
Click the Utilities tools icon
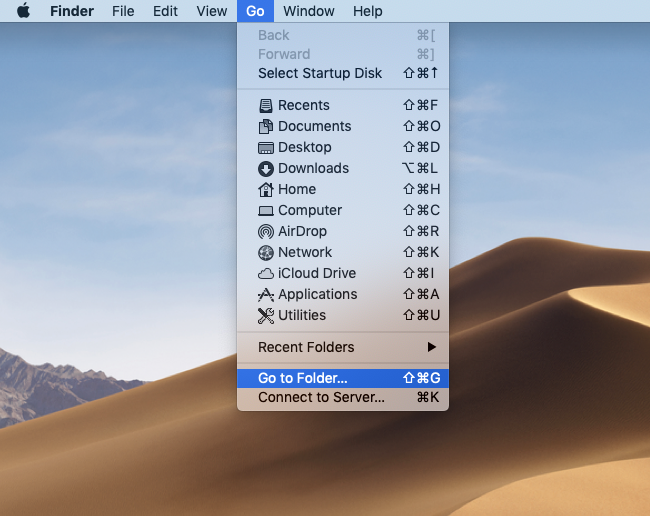click(266, 316)
